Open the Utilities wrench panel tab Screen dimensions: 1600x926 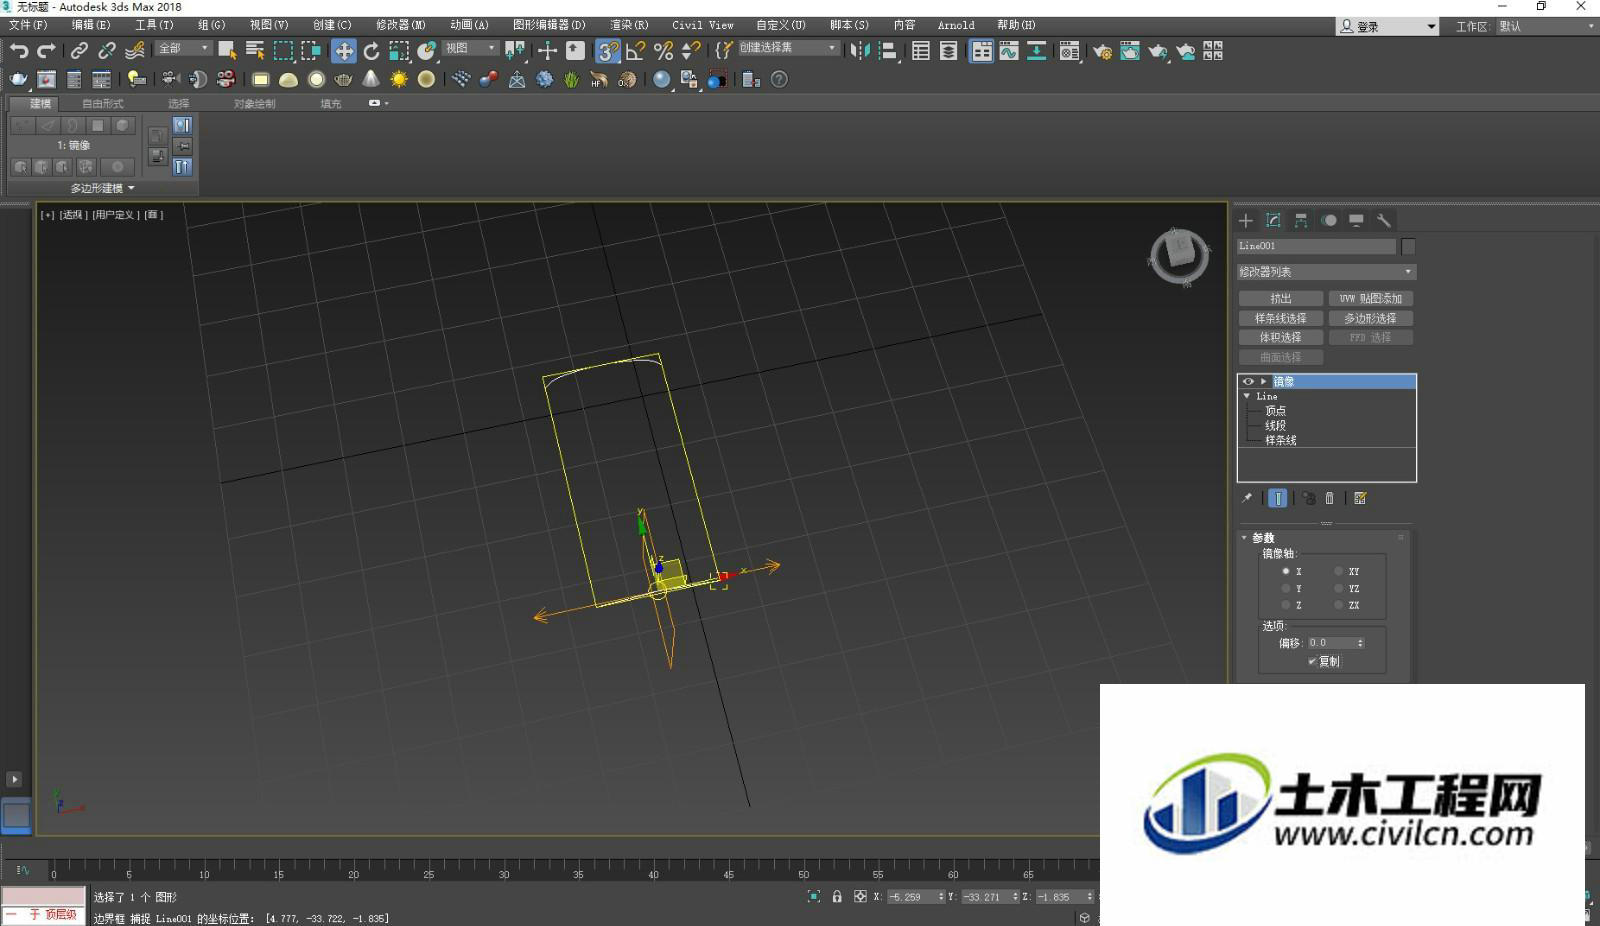pos(1384,220)
